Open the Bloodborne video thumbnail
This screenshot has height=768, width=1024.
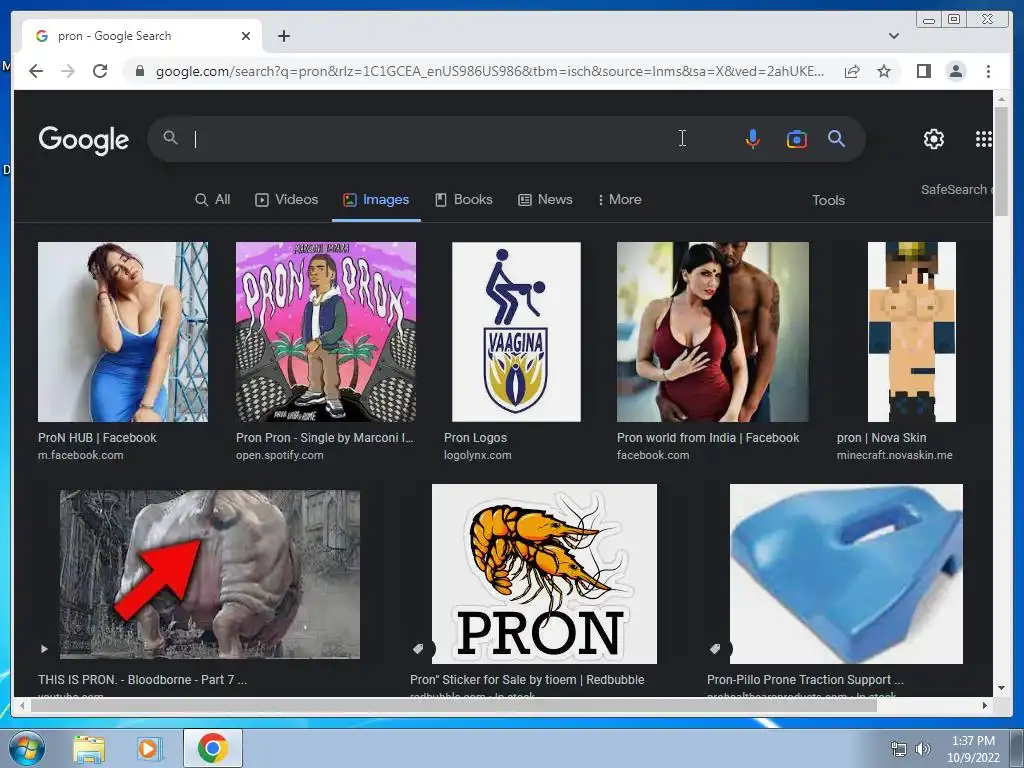[x=210, y=575]
